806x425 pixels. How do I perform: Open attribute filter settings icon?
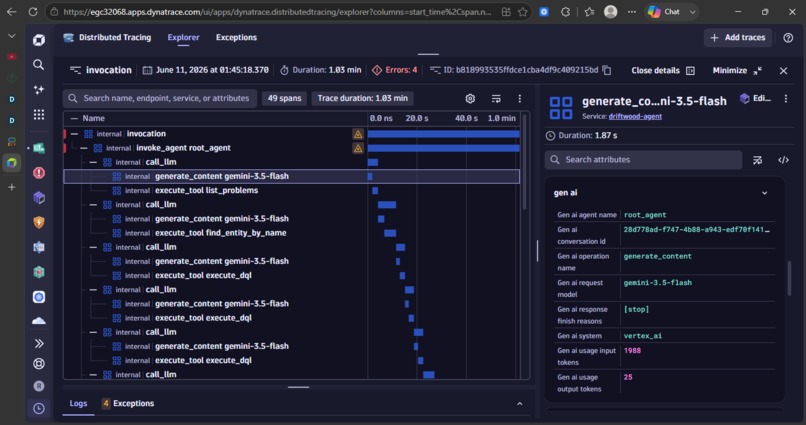coord(758,160)
